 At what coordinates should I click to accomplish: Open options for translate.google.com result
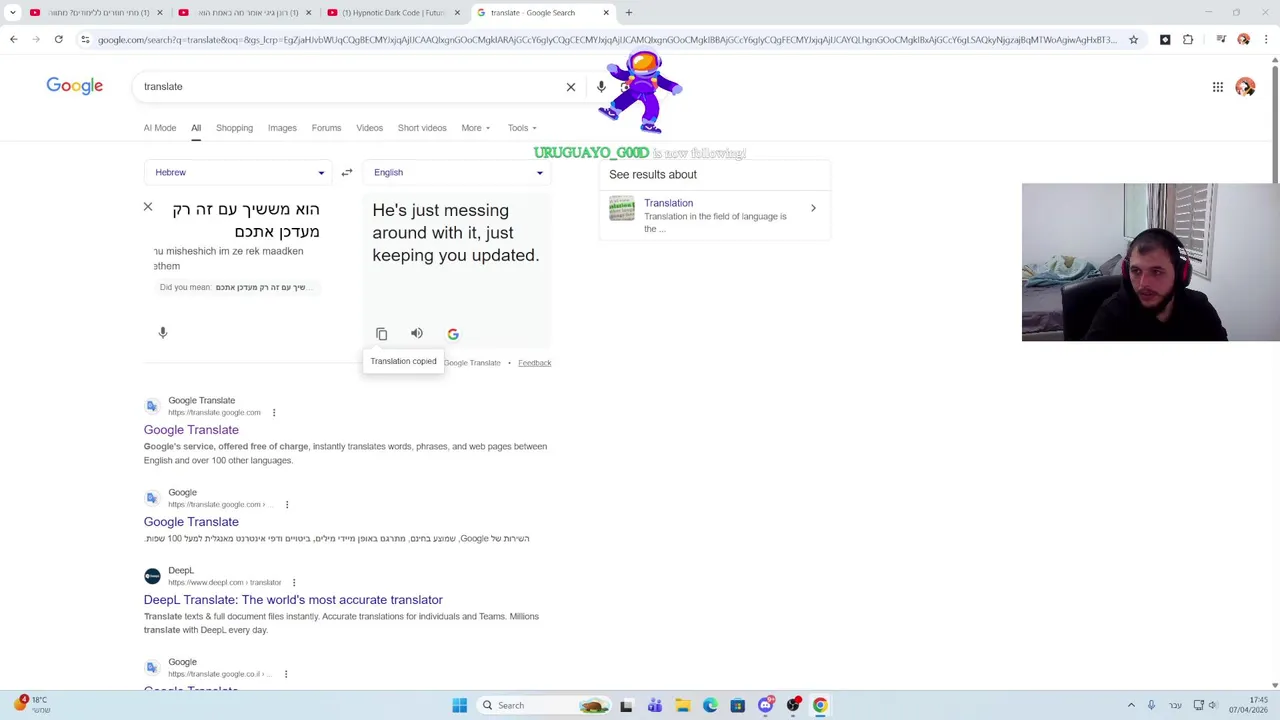pyautogui.click(x=274, y=413)
